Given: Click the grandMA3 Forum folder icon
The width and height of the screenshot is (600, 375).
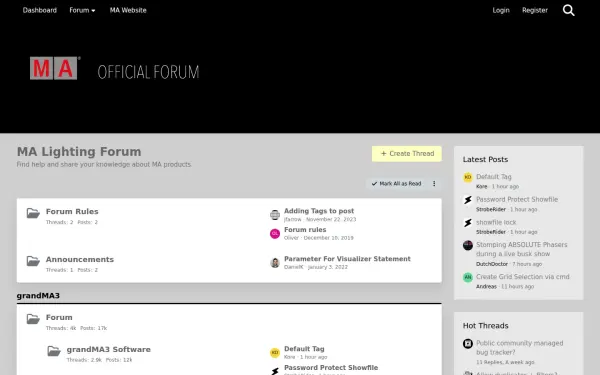Looking at the screenshot, I should [x=33, y=319].
